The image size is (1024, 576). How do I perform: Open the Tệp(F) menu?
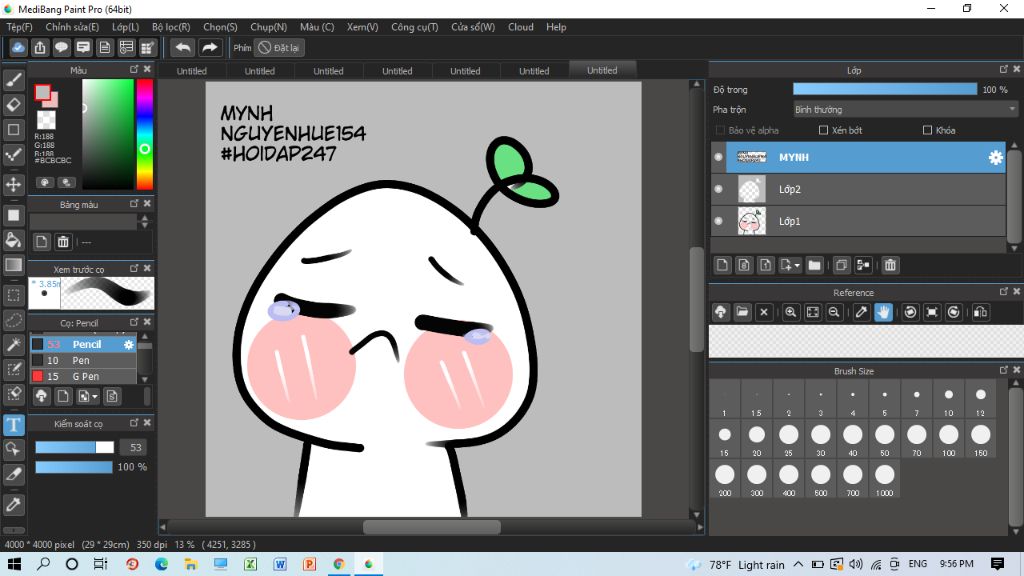pos(20,27)
